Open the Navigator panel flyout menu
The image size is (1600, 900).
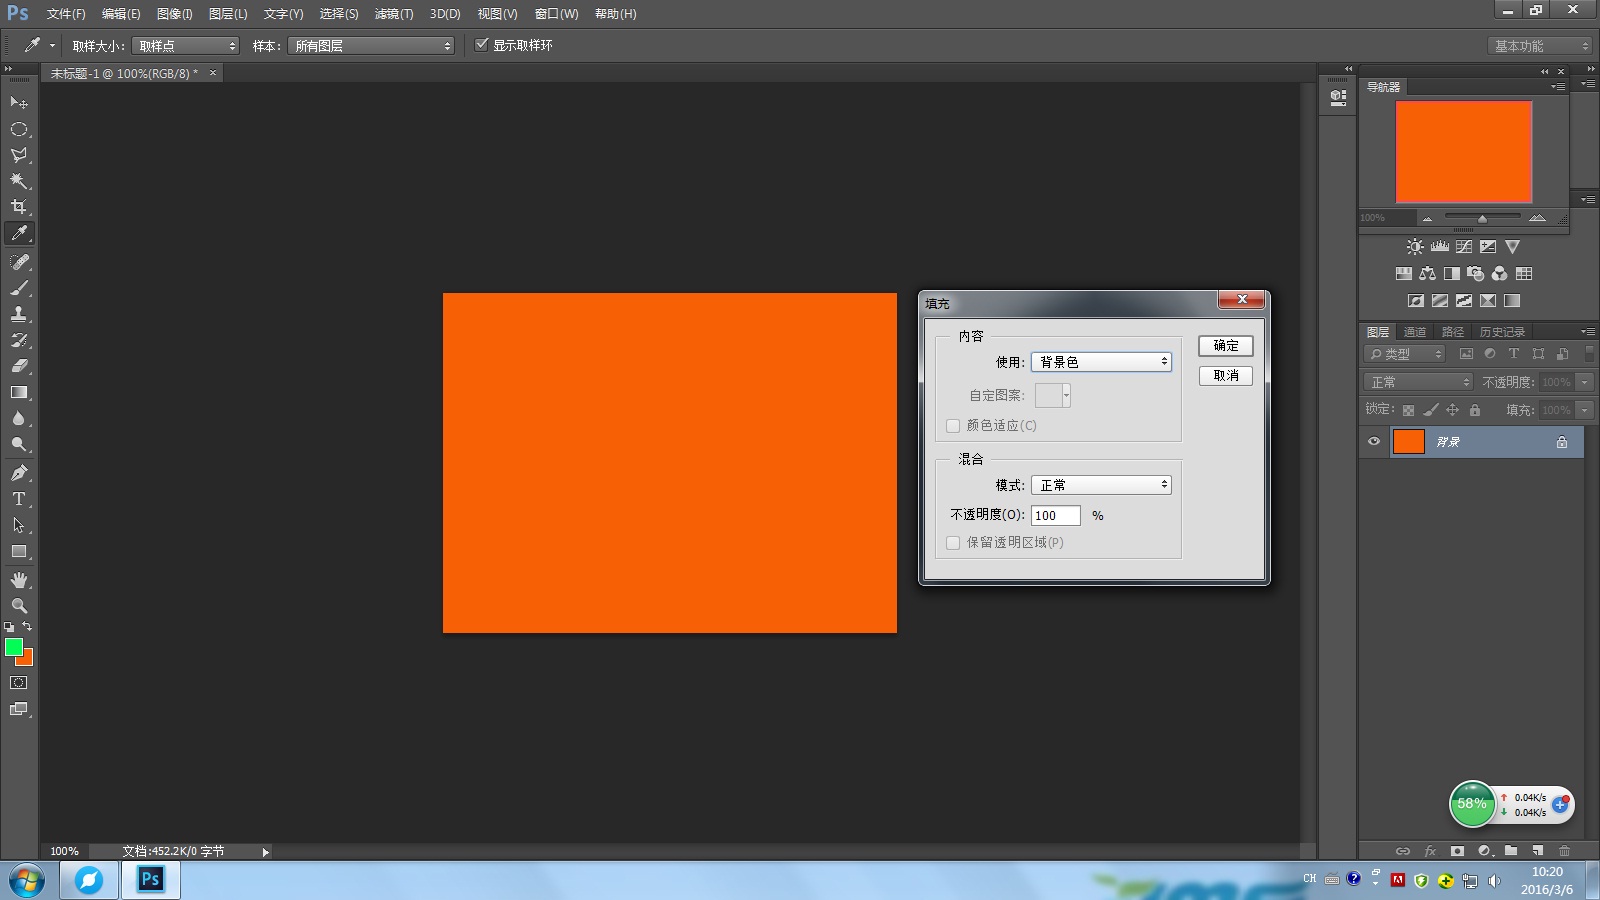point(1558,87)
